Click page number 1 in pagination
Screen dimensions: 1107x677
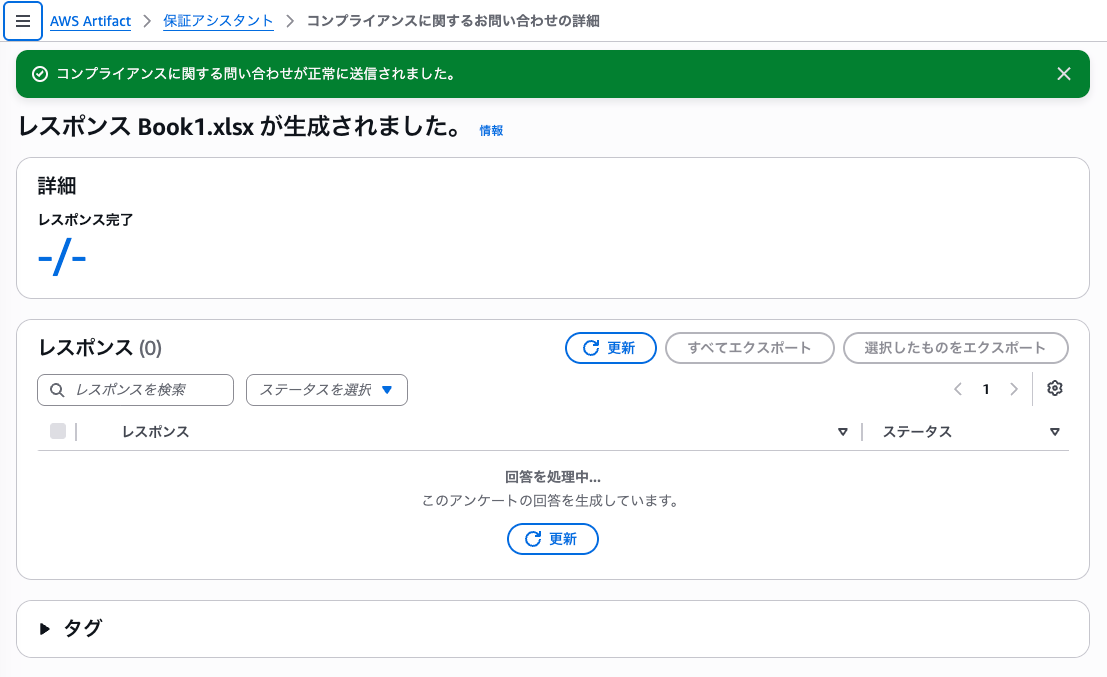pyautogui.click(x=986, y=389)
